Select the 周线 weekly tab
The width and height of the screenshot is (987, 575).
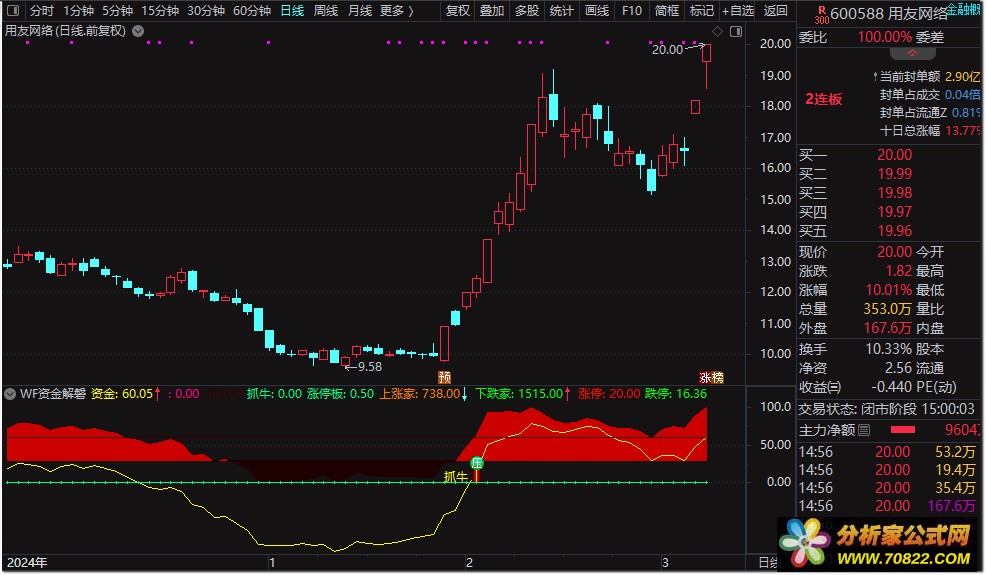point(326,11)
